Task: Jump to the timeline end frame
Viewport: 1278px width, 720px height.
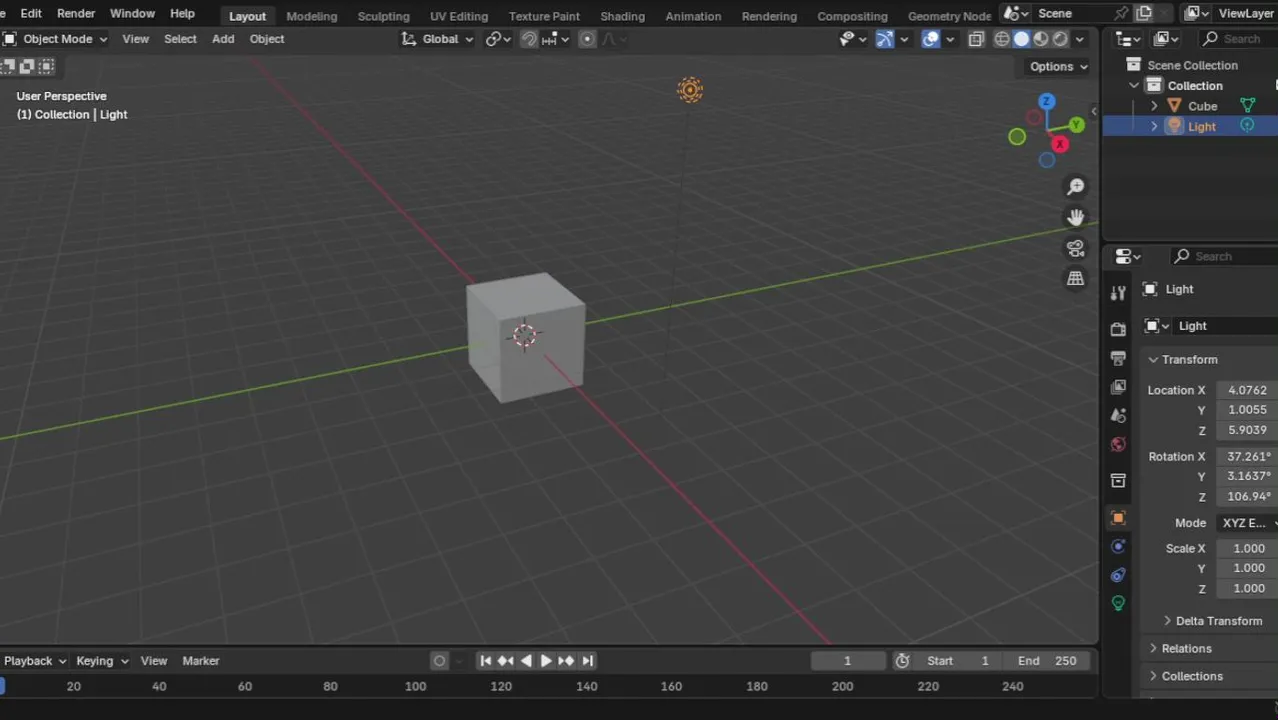Action: (587, 661)
